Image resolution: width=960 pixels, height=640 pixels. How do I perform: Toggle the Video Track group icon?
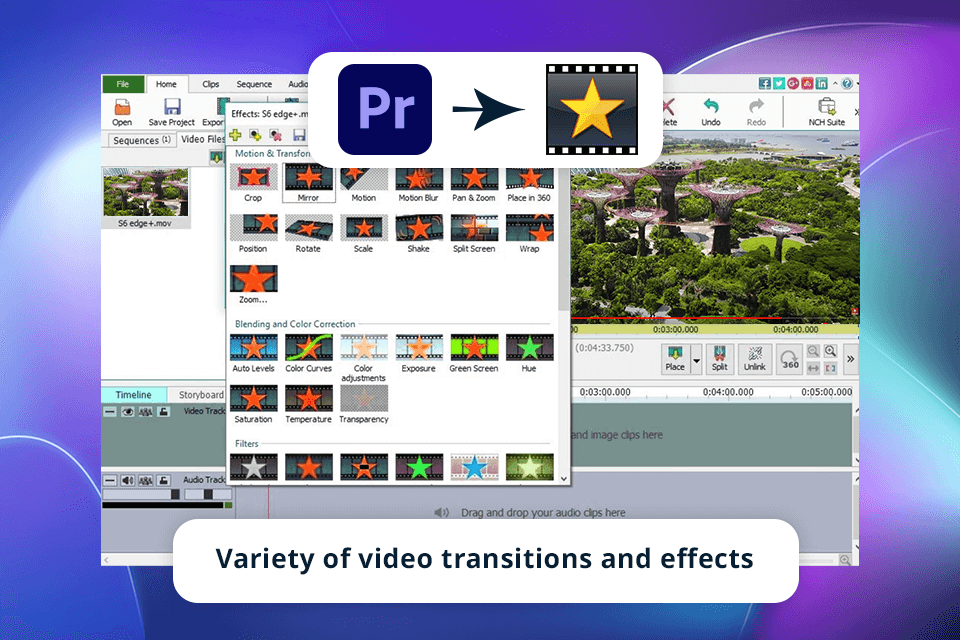[146, 412]
